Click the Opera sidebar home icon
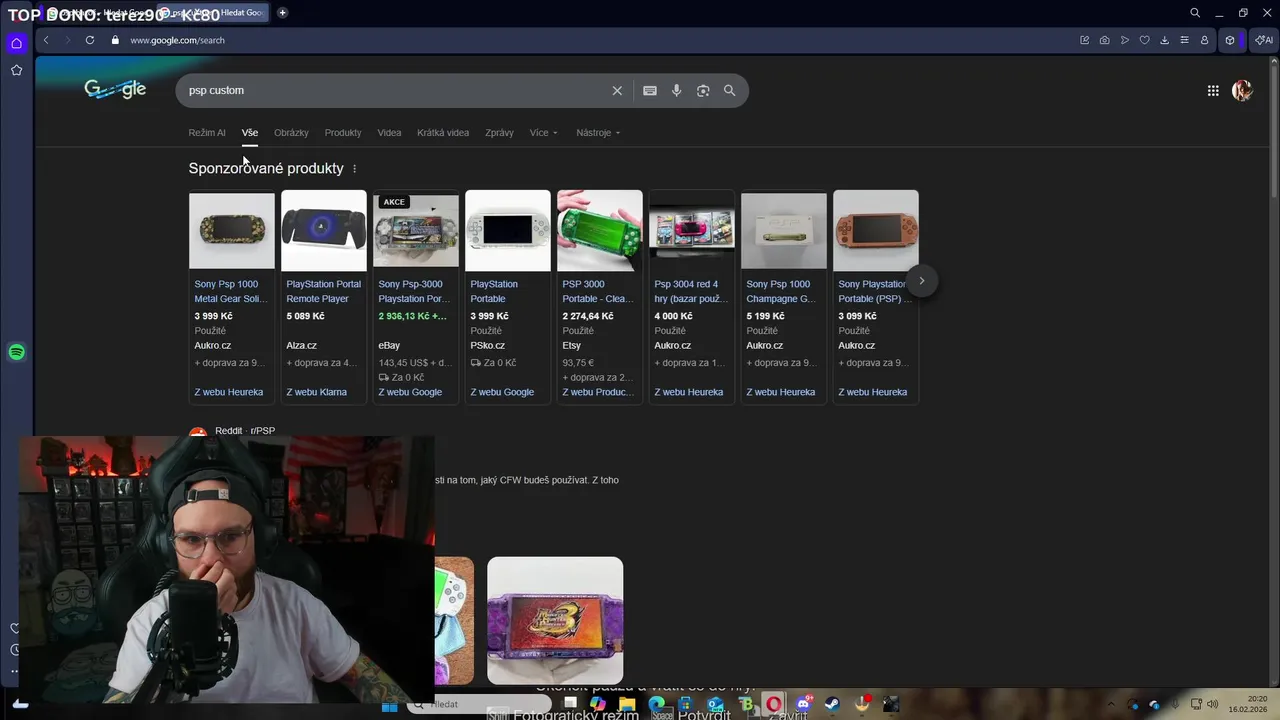The height and width of the screenshot is (720, 1280). [16, 43]
